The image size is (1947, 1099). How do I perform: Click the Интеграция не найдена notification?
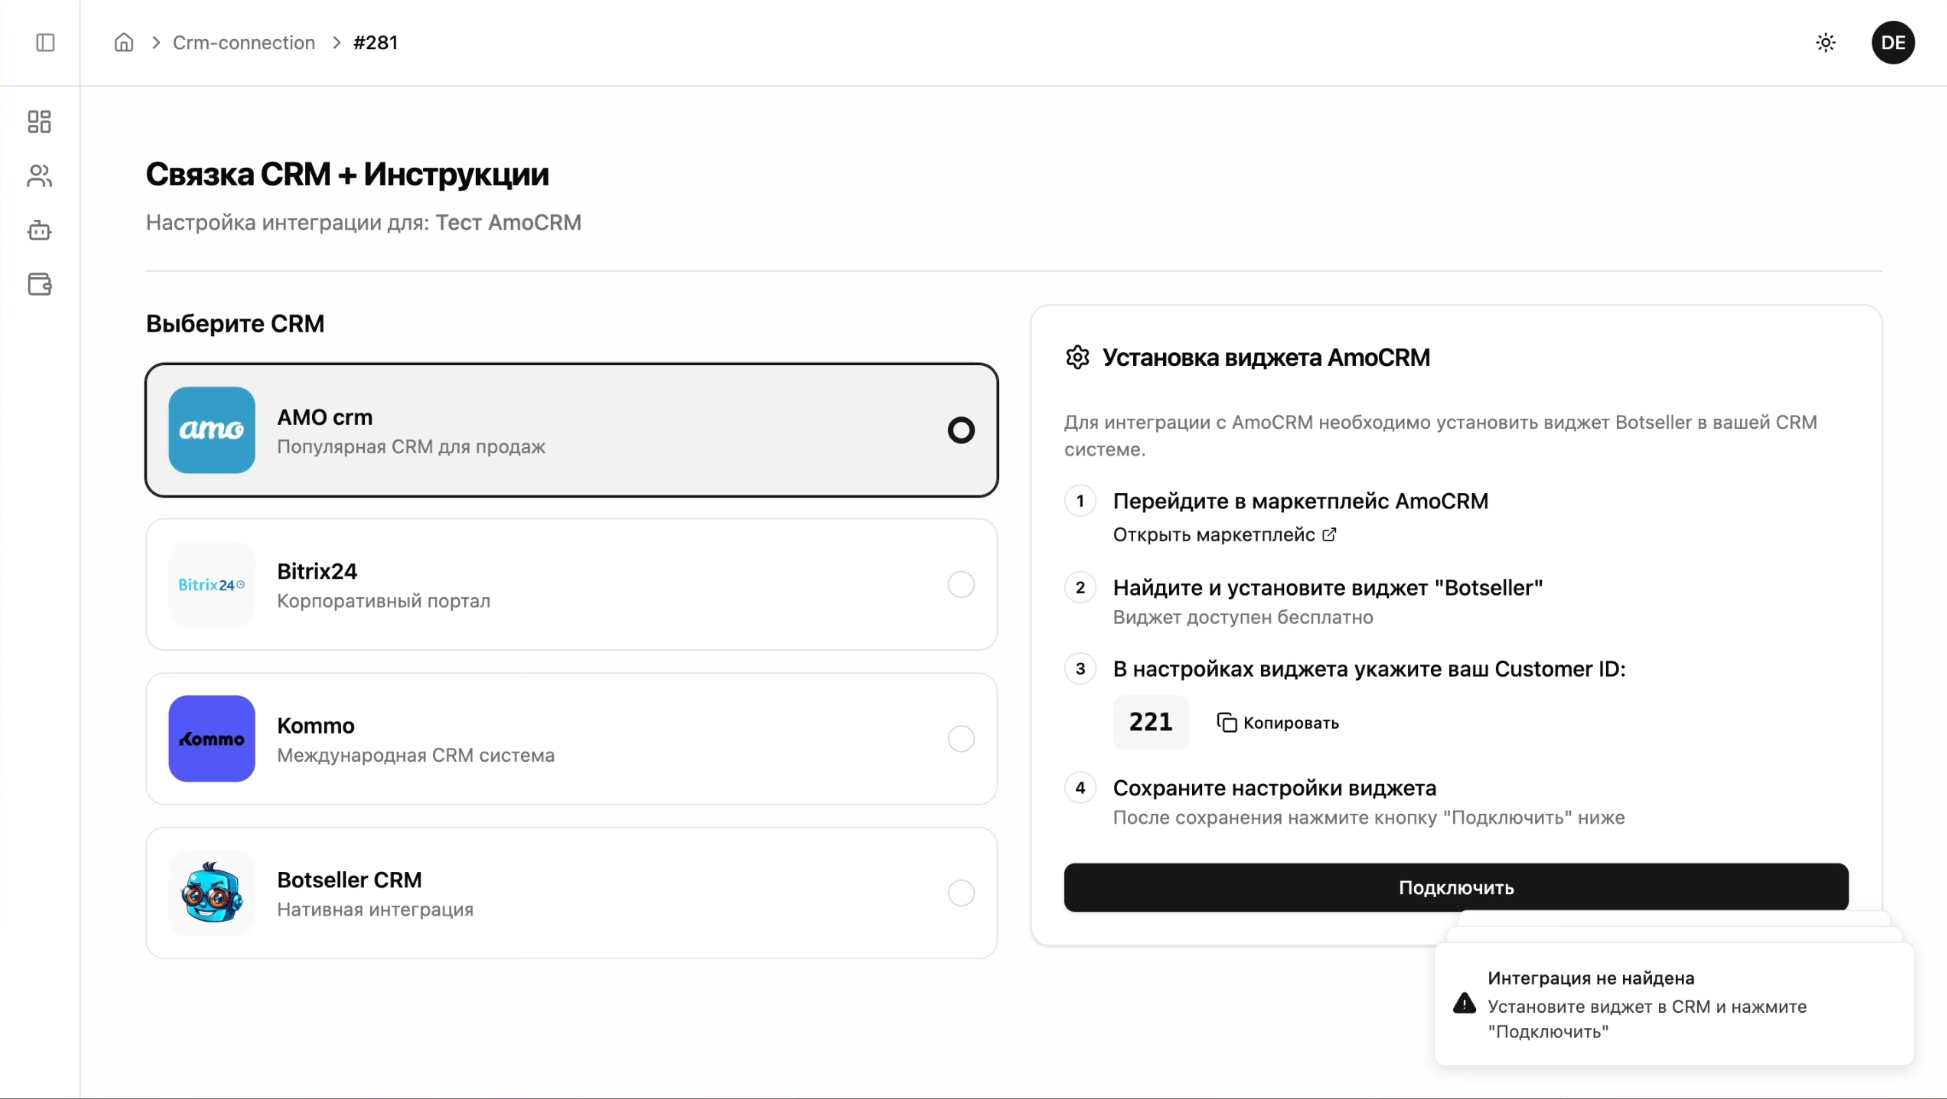pyautogui.click(x=1673, y=1004)
